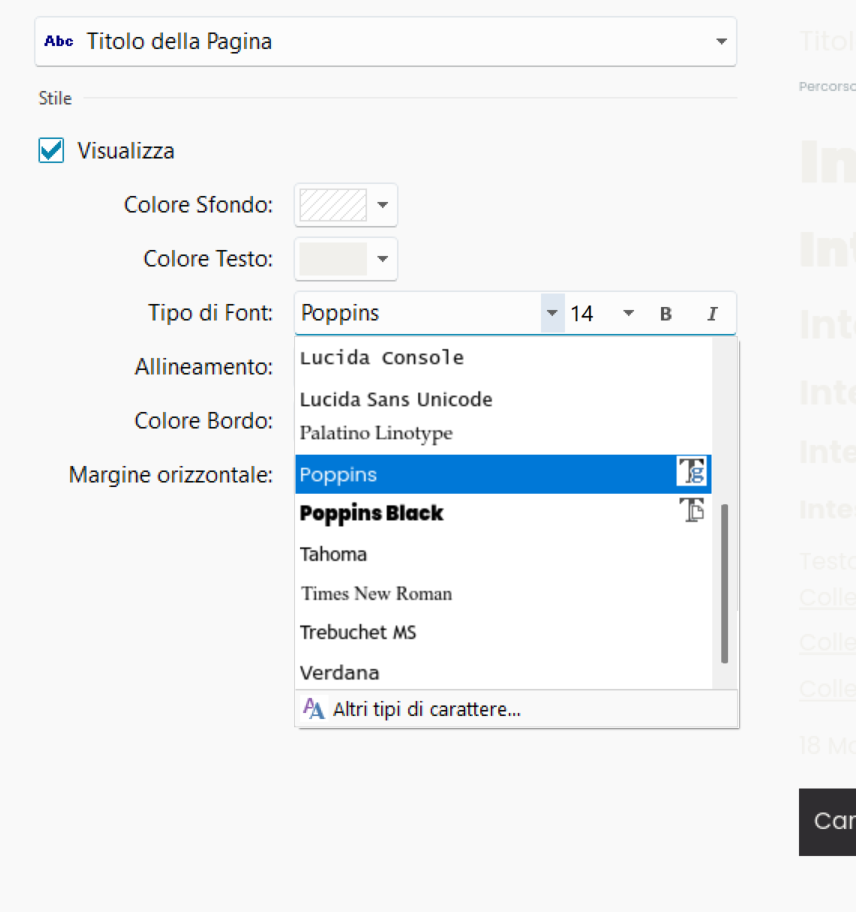The height and width of the screenshot is (912, 856).
Task: Collapse the Tipo di Font dropdown arrow
Action: [x=552, y=314]
